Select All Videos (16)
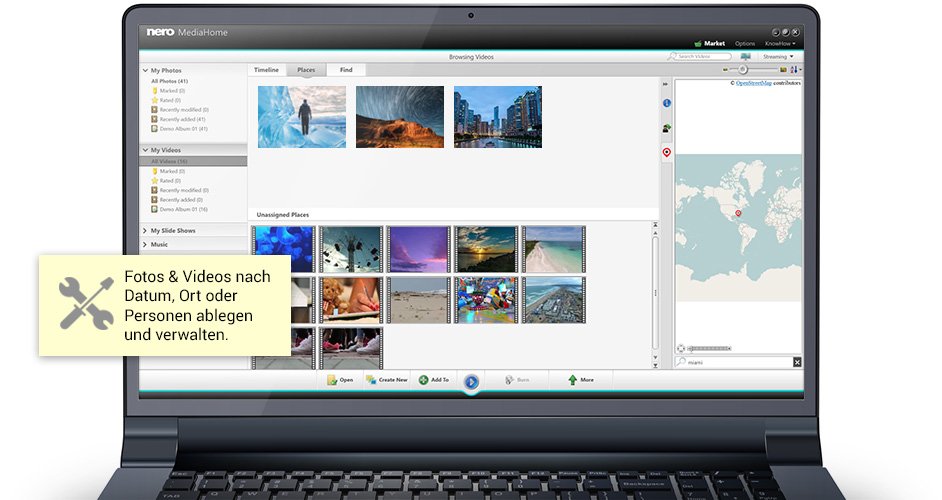The image size is (942, 500). point(193,161)
